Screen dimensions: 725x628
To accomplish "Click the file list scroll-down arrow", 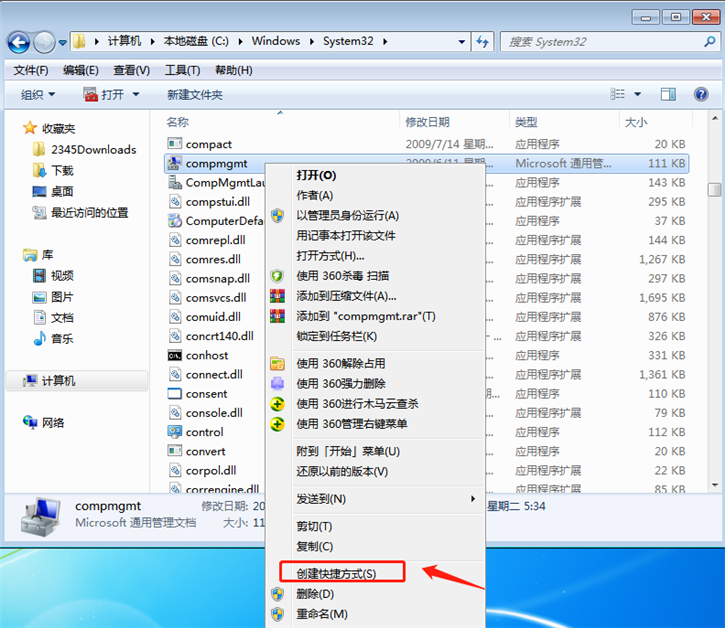I will (715, 485).
